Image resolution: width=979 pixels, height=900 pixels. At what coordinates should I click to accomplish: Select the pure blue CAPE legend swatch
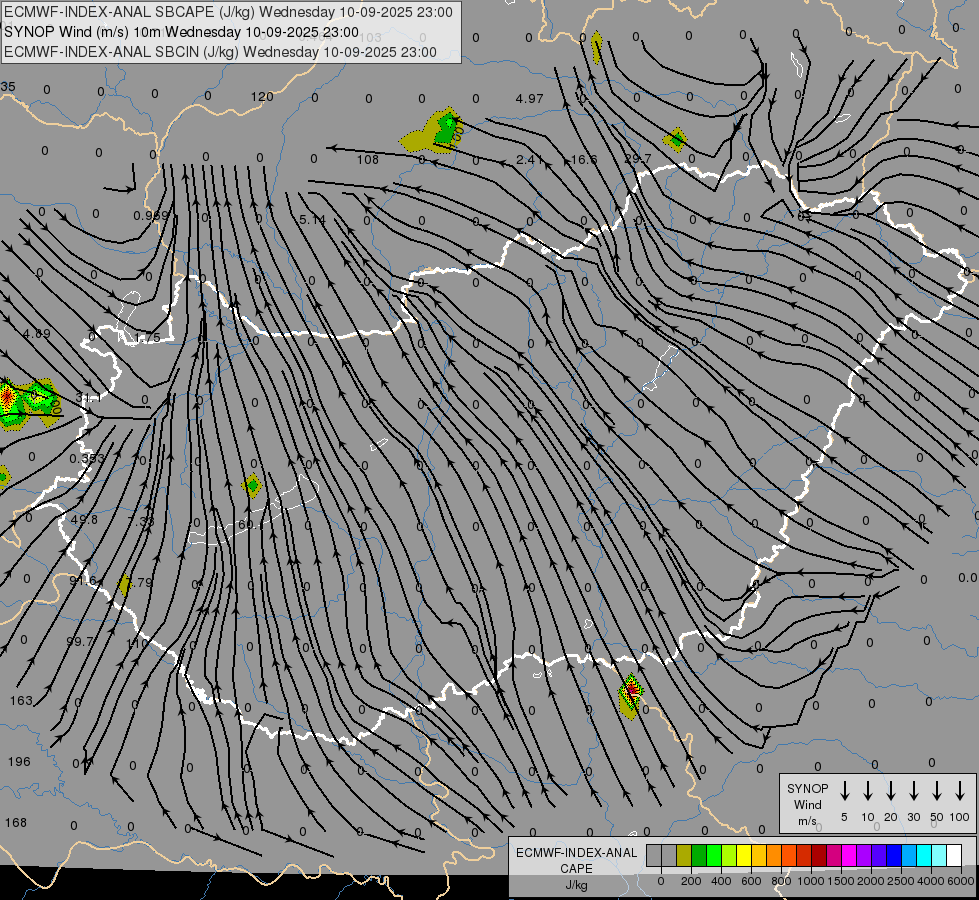point(893,855)
